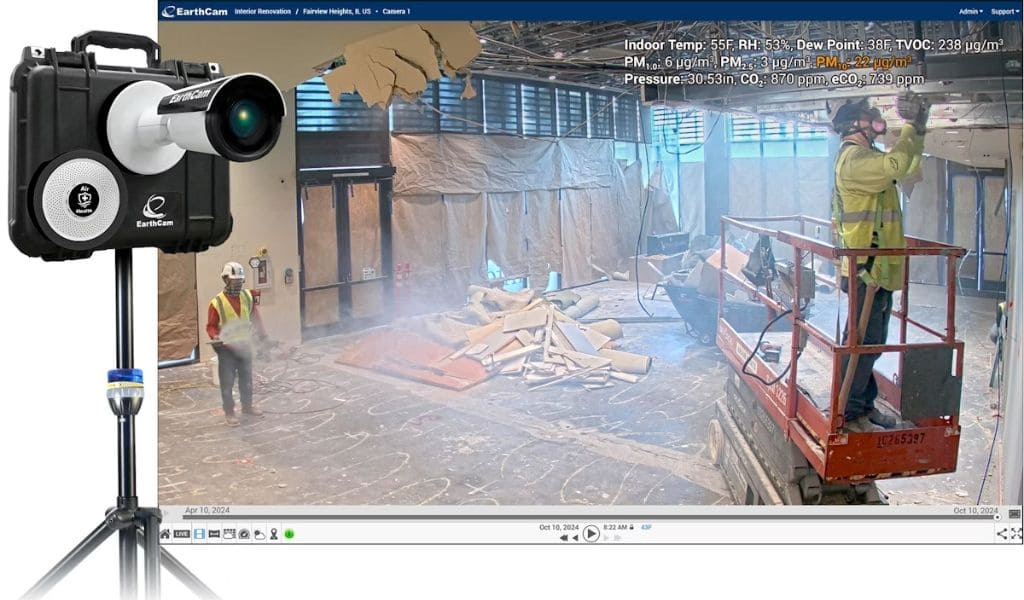This screenshot has height=600, width=1024.
Task: Open the panorama view icon
Action: click(x=214, y=534)
